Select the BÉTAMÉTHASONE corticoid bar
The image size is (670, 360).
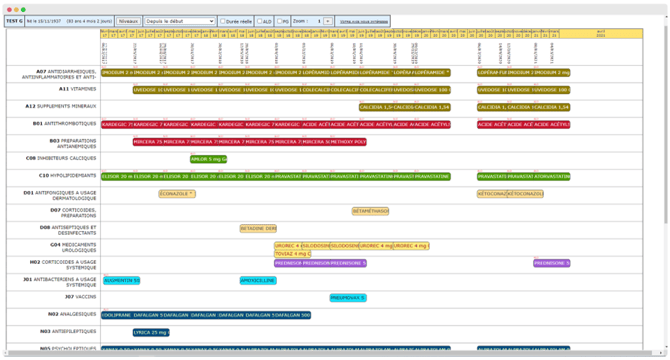click(x=370, y=211)
